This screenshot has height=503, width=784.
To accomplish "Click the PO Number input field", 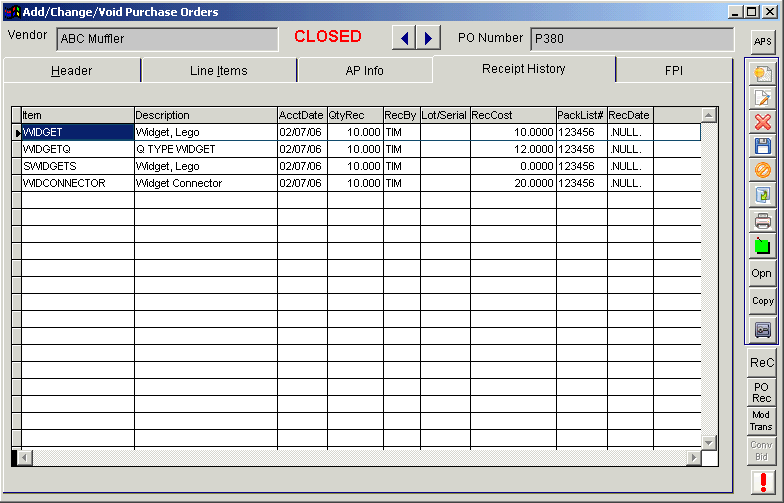I will click(632, 39).
